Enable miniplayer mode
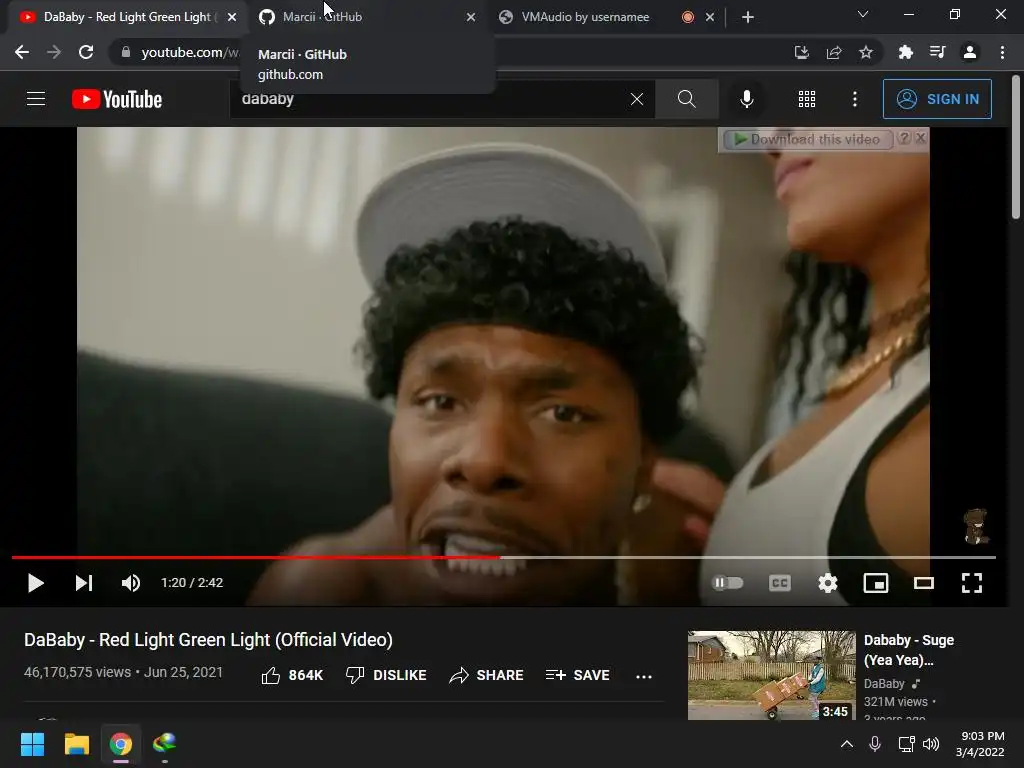The width and height of the screenshot is (1024, 768). [x=876, y=583]
